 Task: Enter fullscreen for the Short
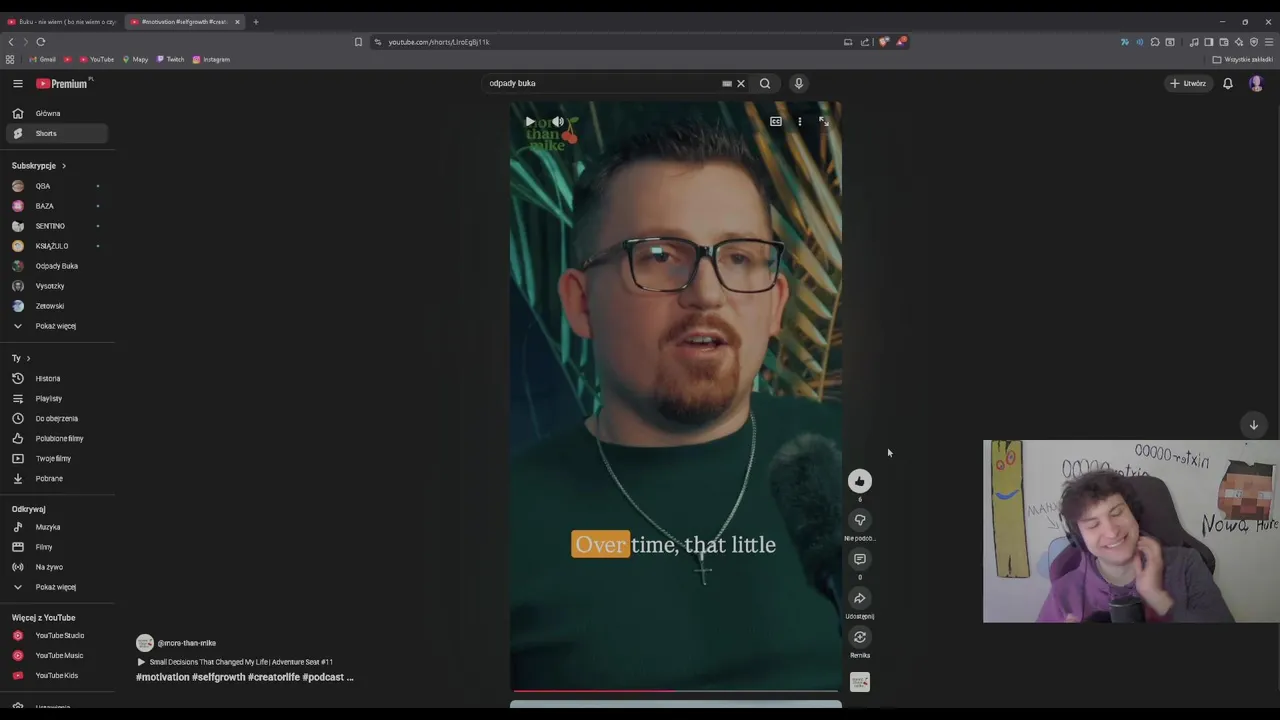point(824,122)
